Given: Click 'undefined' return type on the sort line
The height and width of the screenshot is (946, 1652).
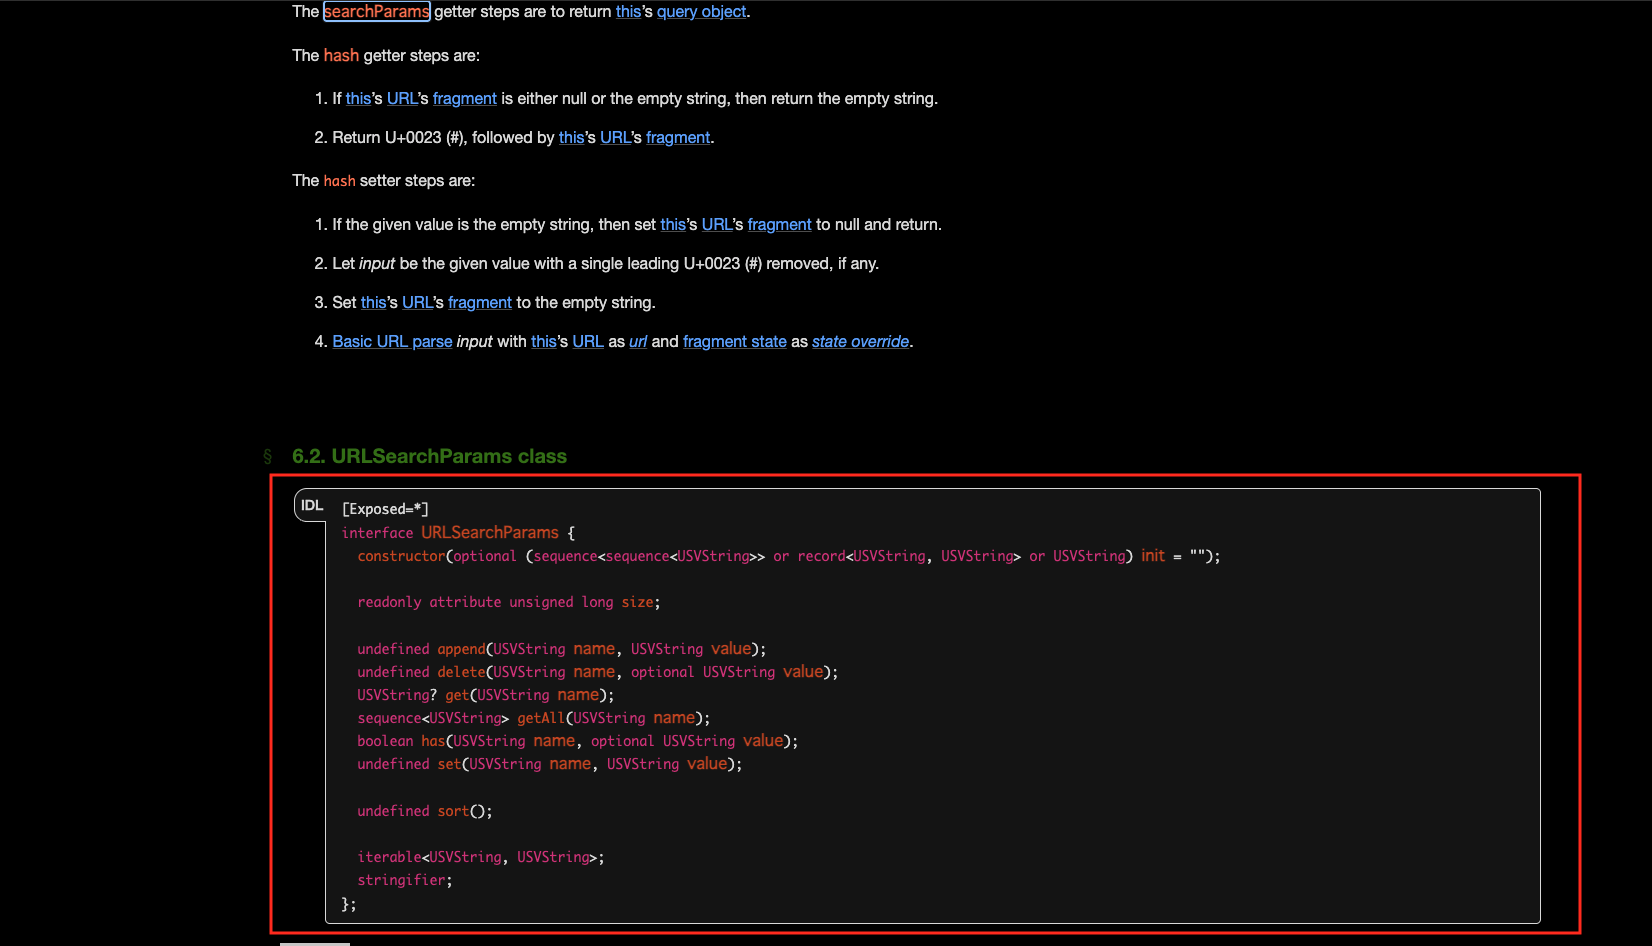Looking at the screenshot, I should pyautogui.click(x=393, y=811).
